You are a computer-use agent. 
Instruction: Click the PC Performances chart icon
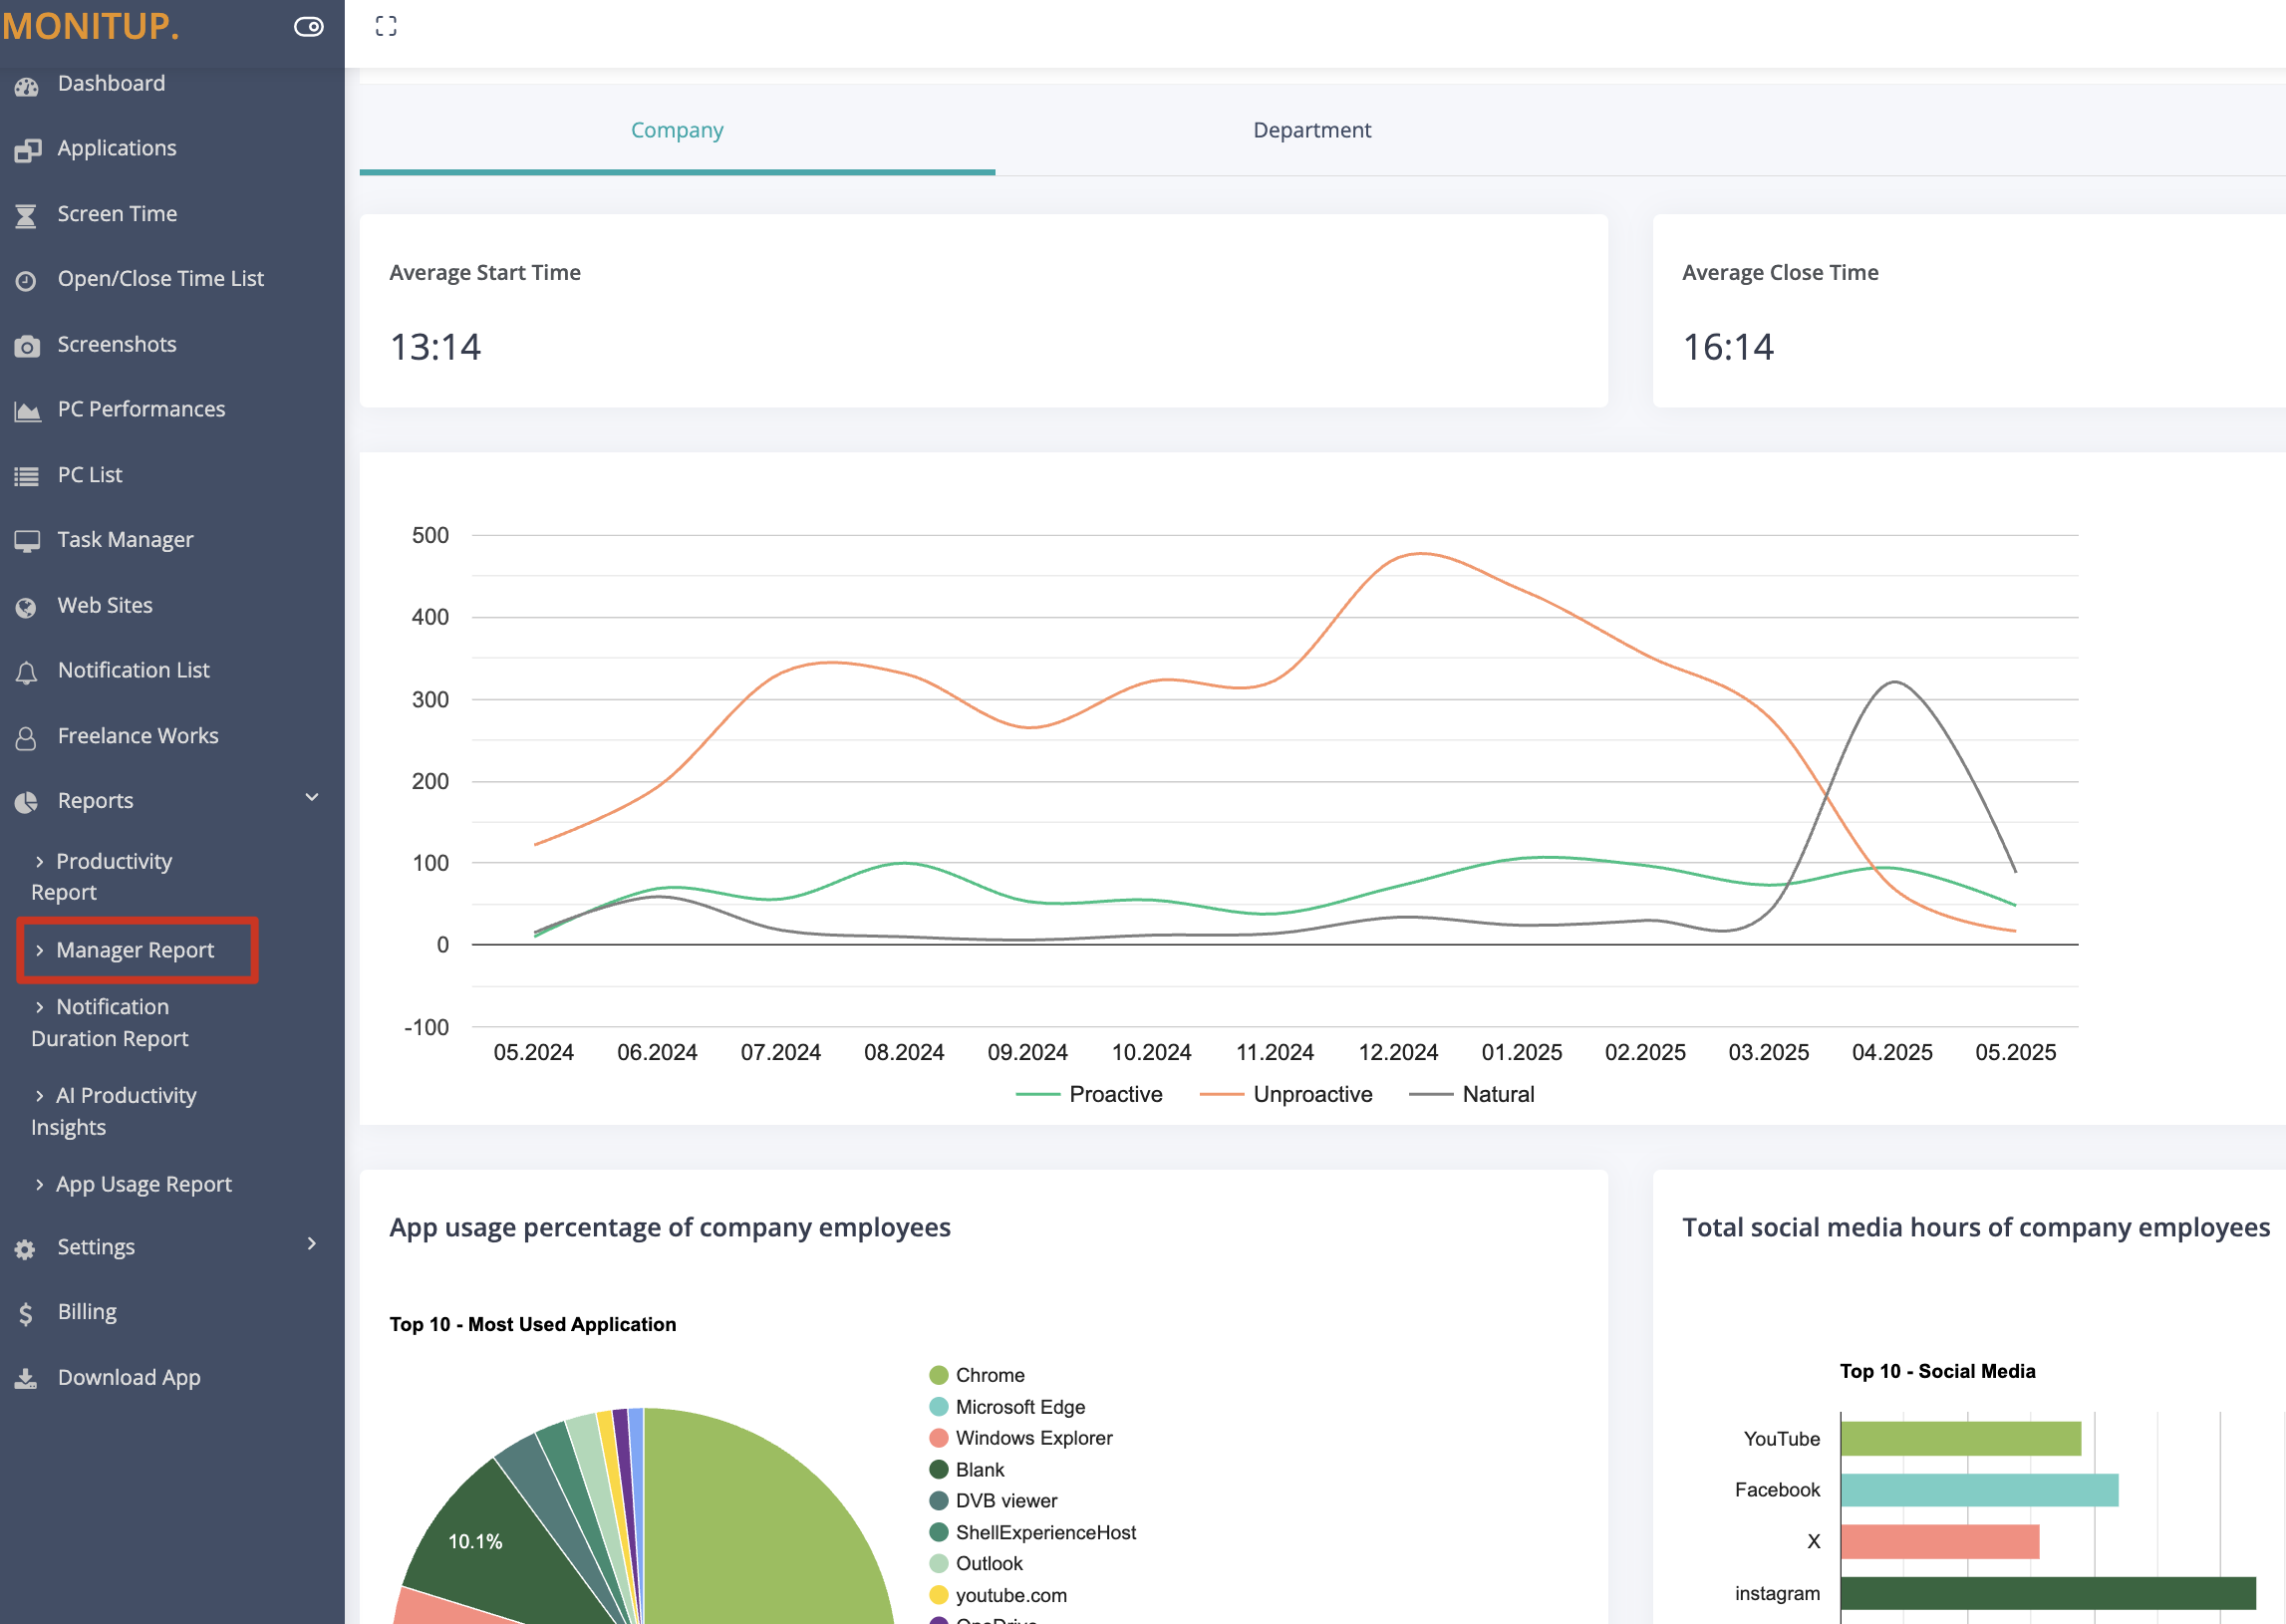click(27, 411)
